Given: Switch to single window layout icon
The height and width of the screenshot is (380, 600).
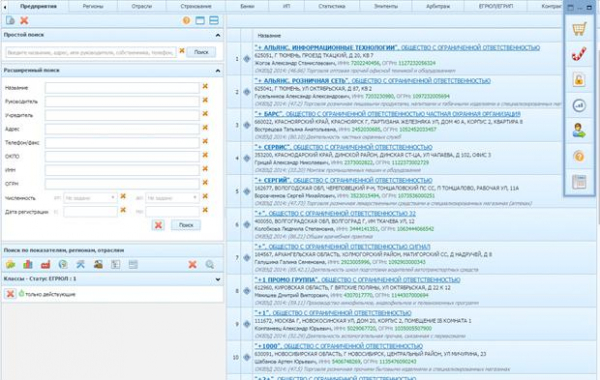Looking at the screenshot, I should click(200, 20).
